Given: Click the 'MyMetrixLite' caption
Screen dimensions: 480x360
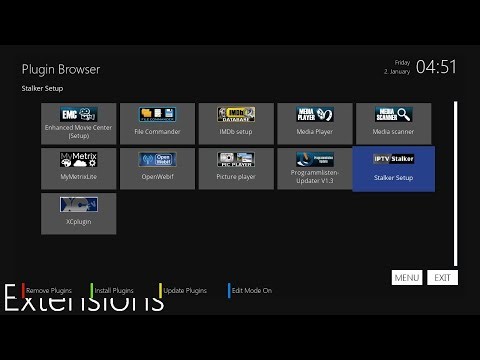Looking at the screenshot, I should tap(79, 177).
